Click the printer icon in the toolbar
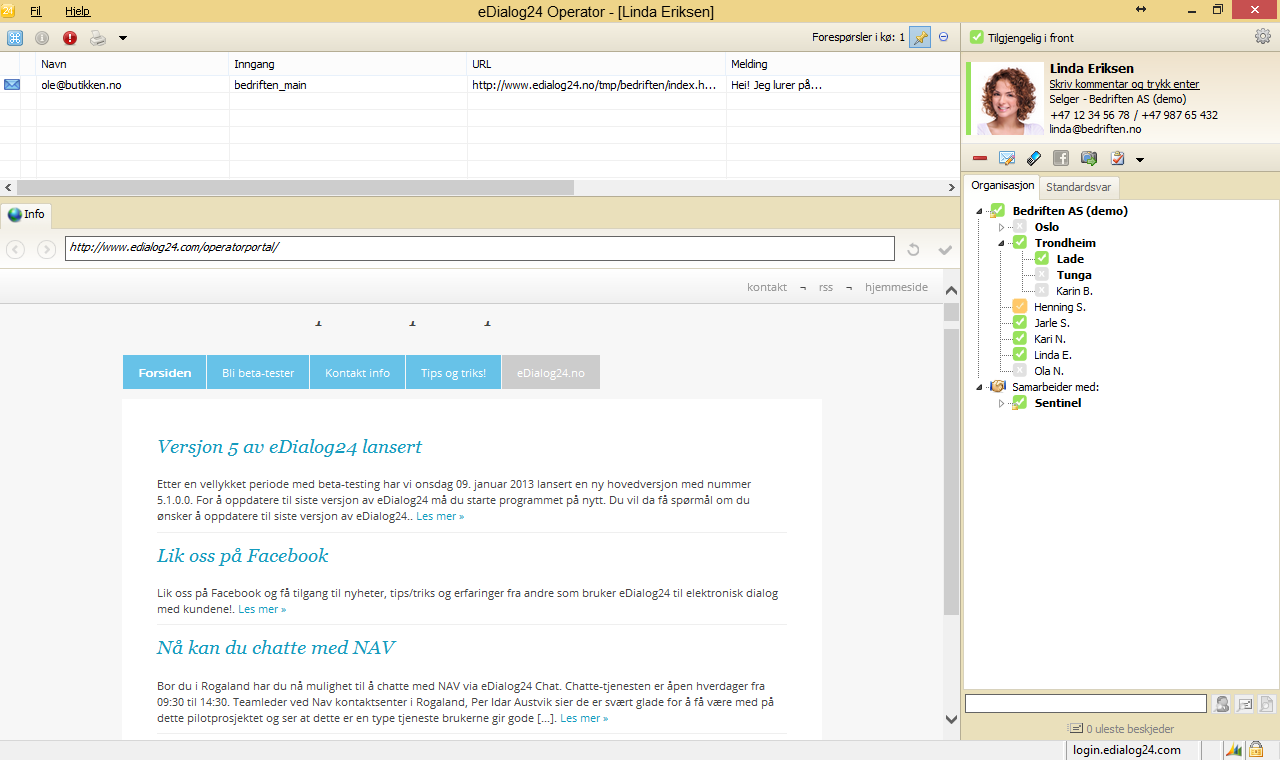1280x760 pixels. (98, 38)
